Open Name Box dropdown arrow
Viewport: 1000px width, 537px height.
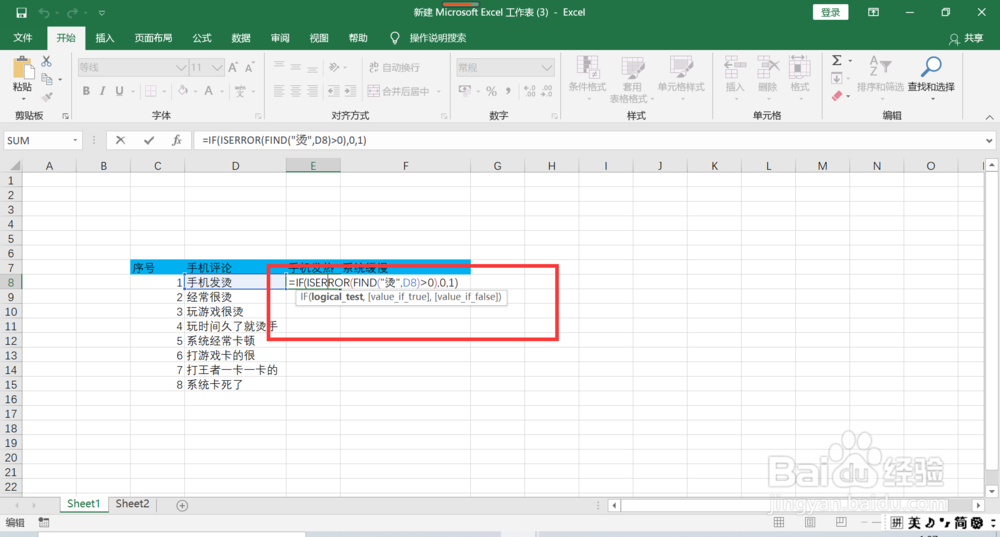click(75, 140)
